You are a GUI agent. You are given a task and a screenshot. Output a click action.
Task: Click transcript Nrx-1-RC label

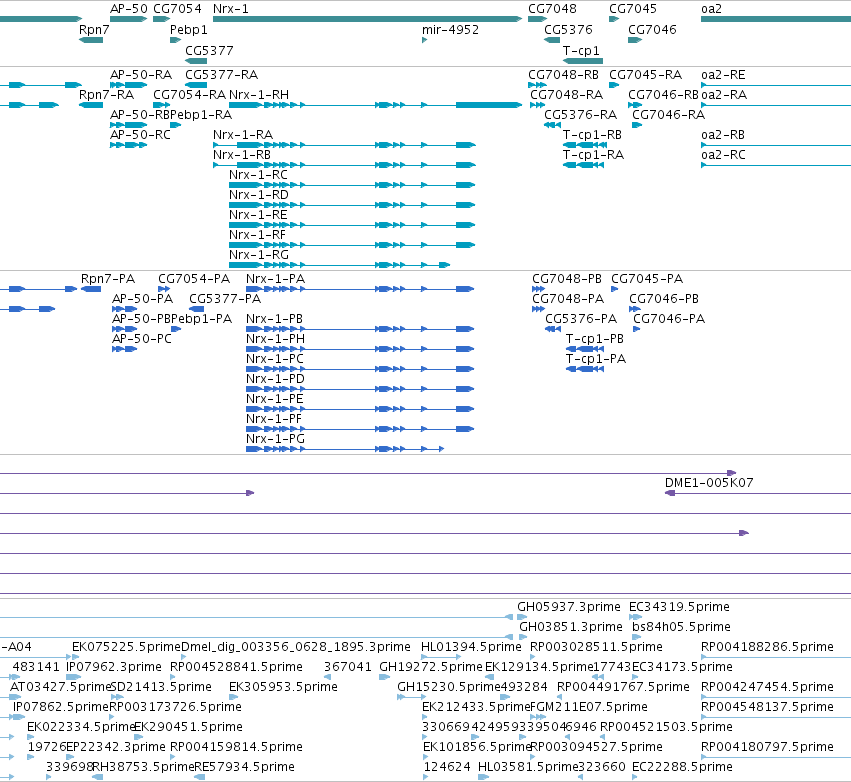click(258, 175)
